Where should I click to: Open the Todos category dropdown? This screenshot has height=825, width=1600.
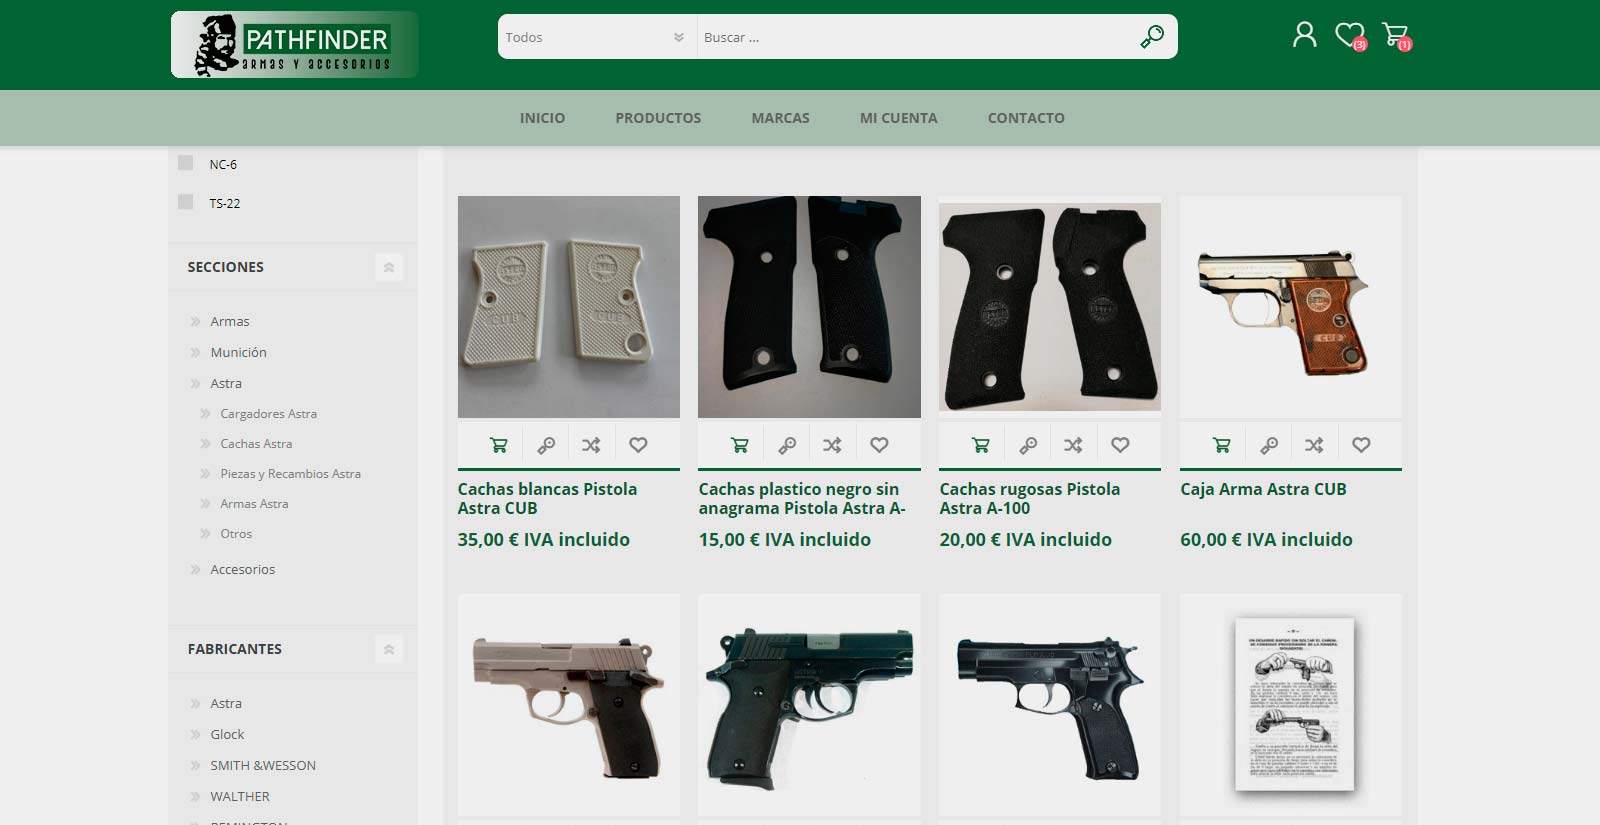[597, 37]
